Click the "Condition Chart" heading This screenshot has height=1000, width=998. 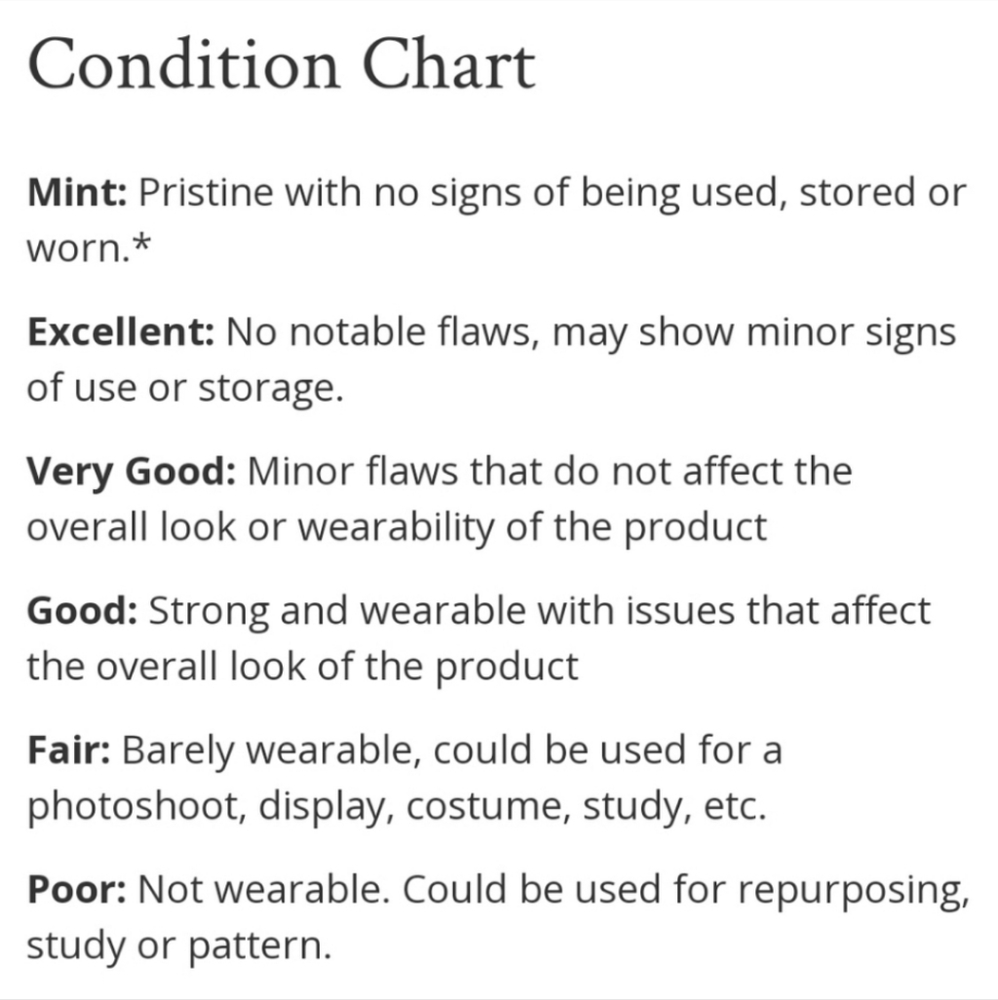(x=281, y=68)
